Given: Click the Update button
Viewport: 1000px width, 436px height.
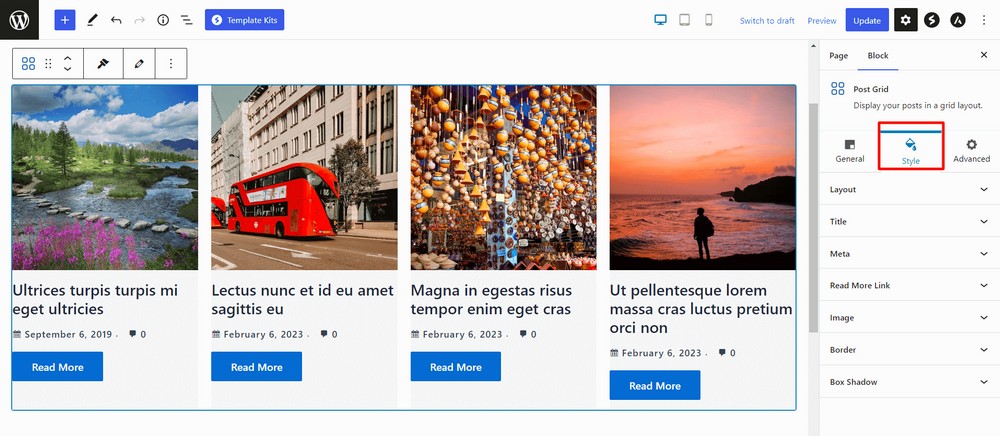Looking at the screenshot, I should click(x=866, y=20).
